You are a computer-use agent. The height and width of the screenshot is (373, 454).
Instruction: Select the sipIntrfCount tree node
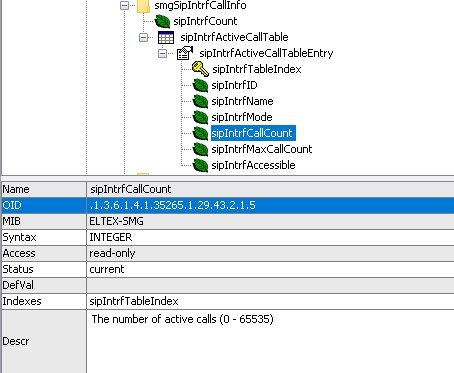[x=205, y=21]
